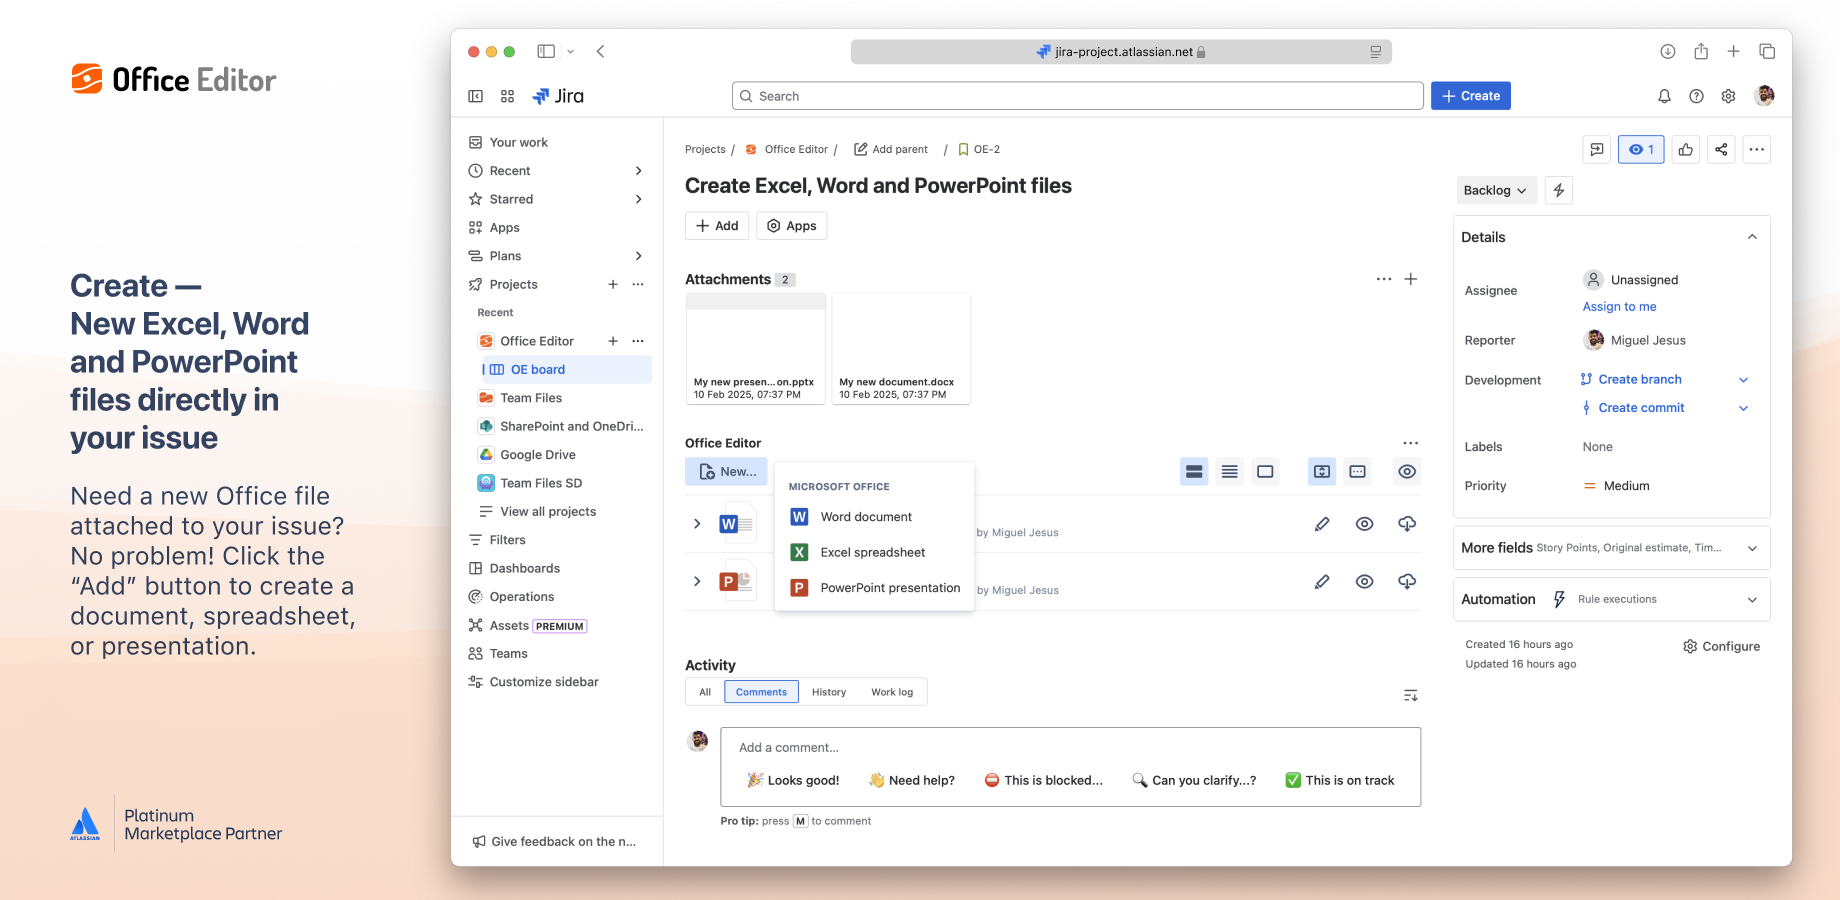Open the app switcher grid icon
This screenshot has width=1840, height=900.
tap(508, 96)
